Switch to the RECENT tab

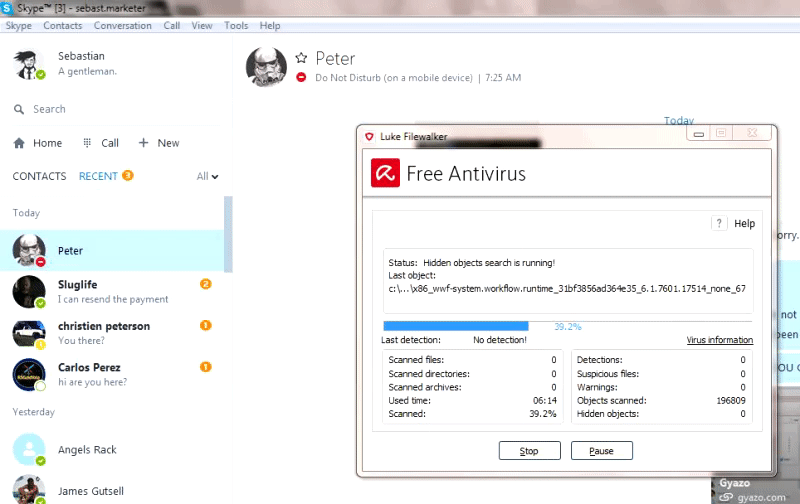[x=98, y=176]
